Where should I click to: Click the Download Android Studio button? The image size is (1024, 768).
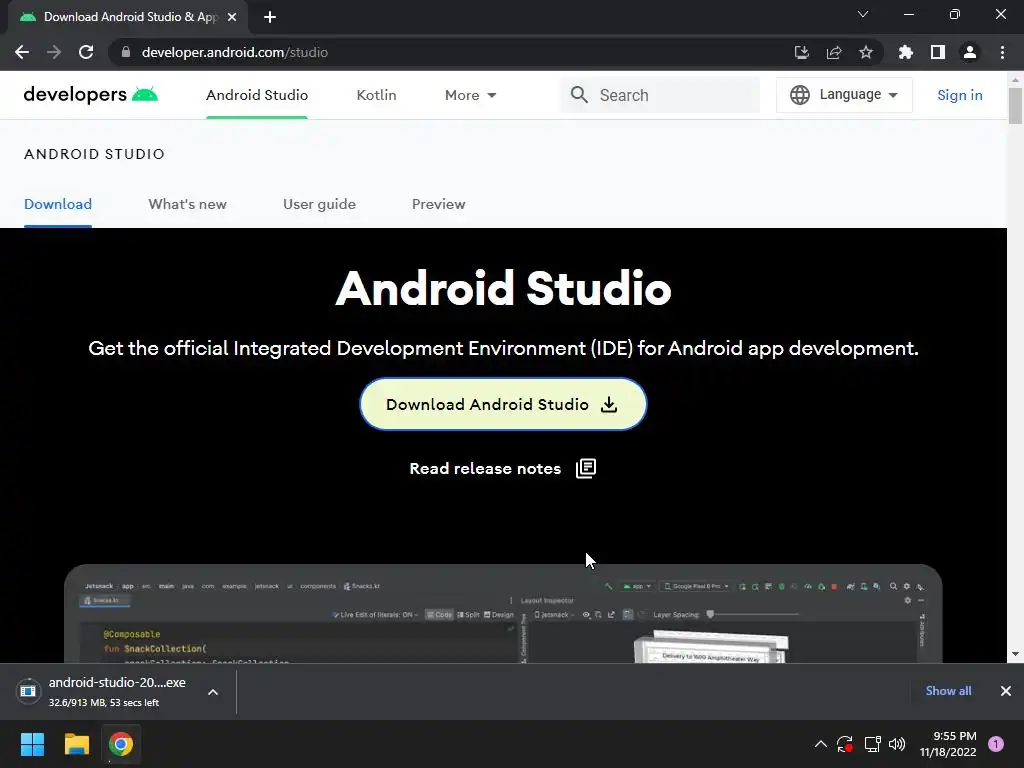(x=503, y=404)
